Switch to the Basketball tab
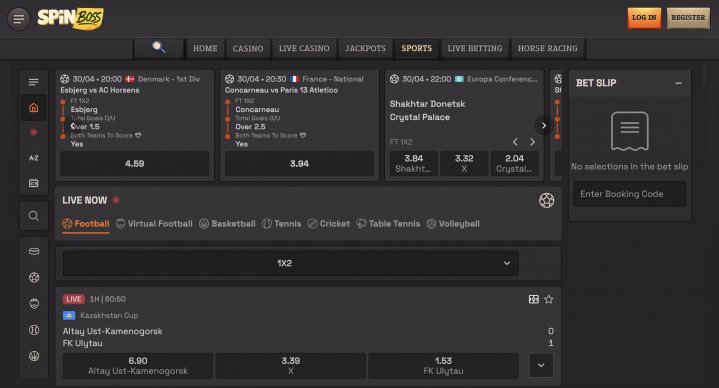719x388 pixels. click(227, 224)
